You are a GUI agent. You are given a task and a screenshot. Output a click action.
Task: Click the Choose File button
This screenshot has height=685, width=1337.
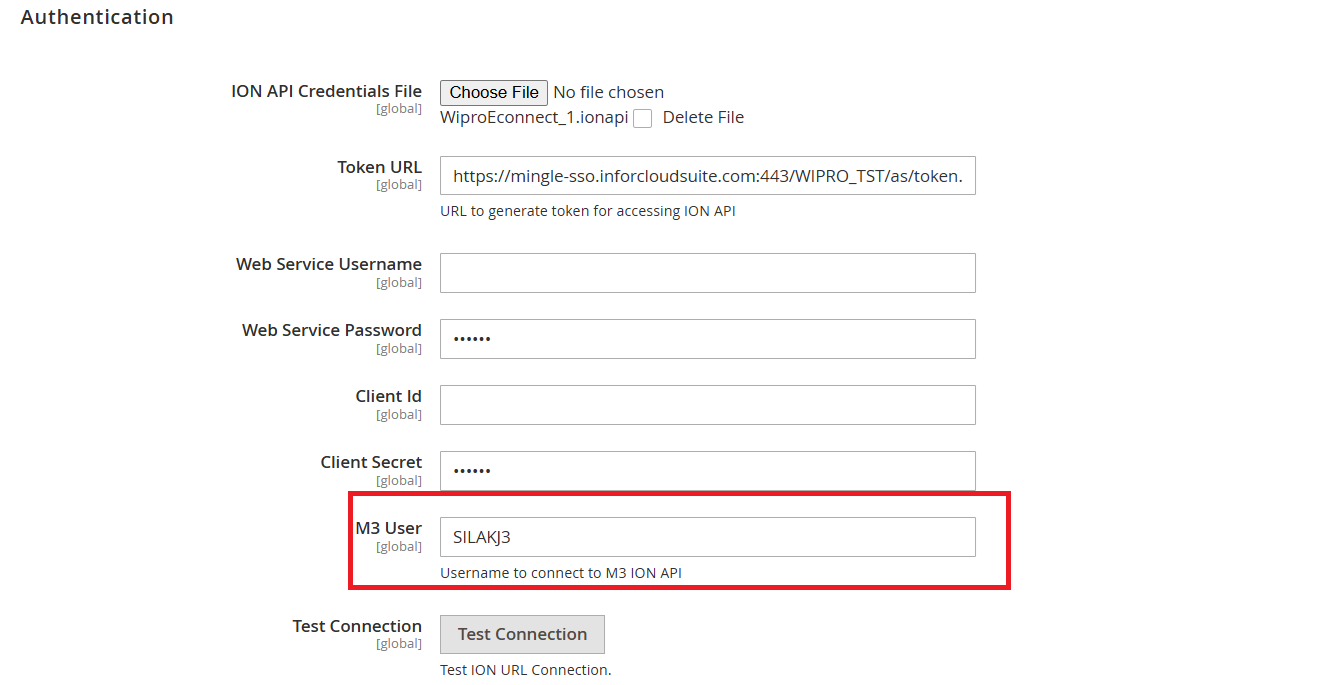pos(493,92)
